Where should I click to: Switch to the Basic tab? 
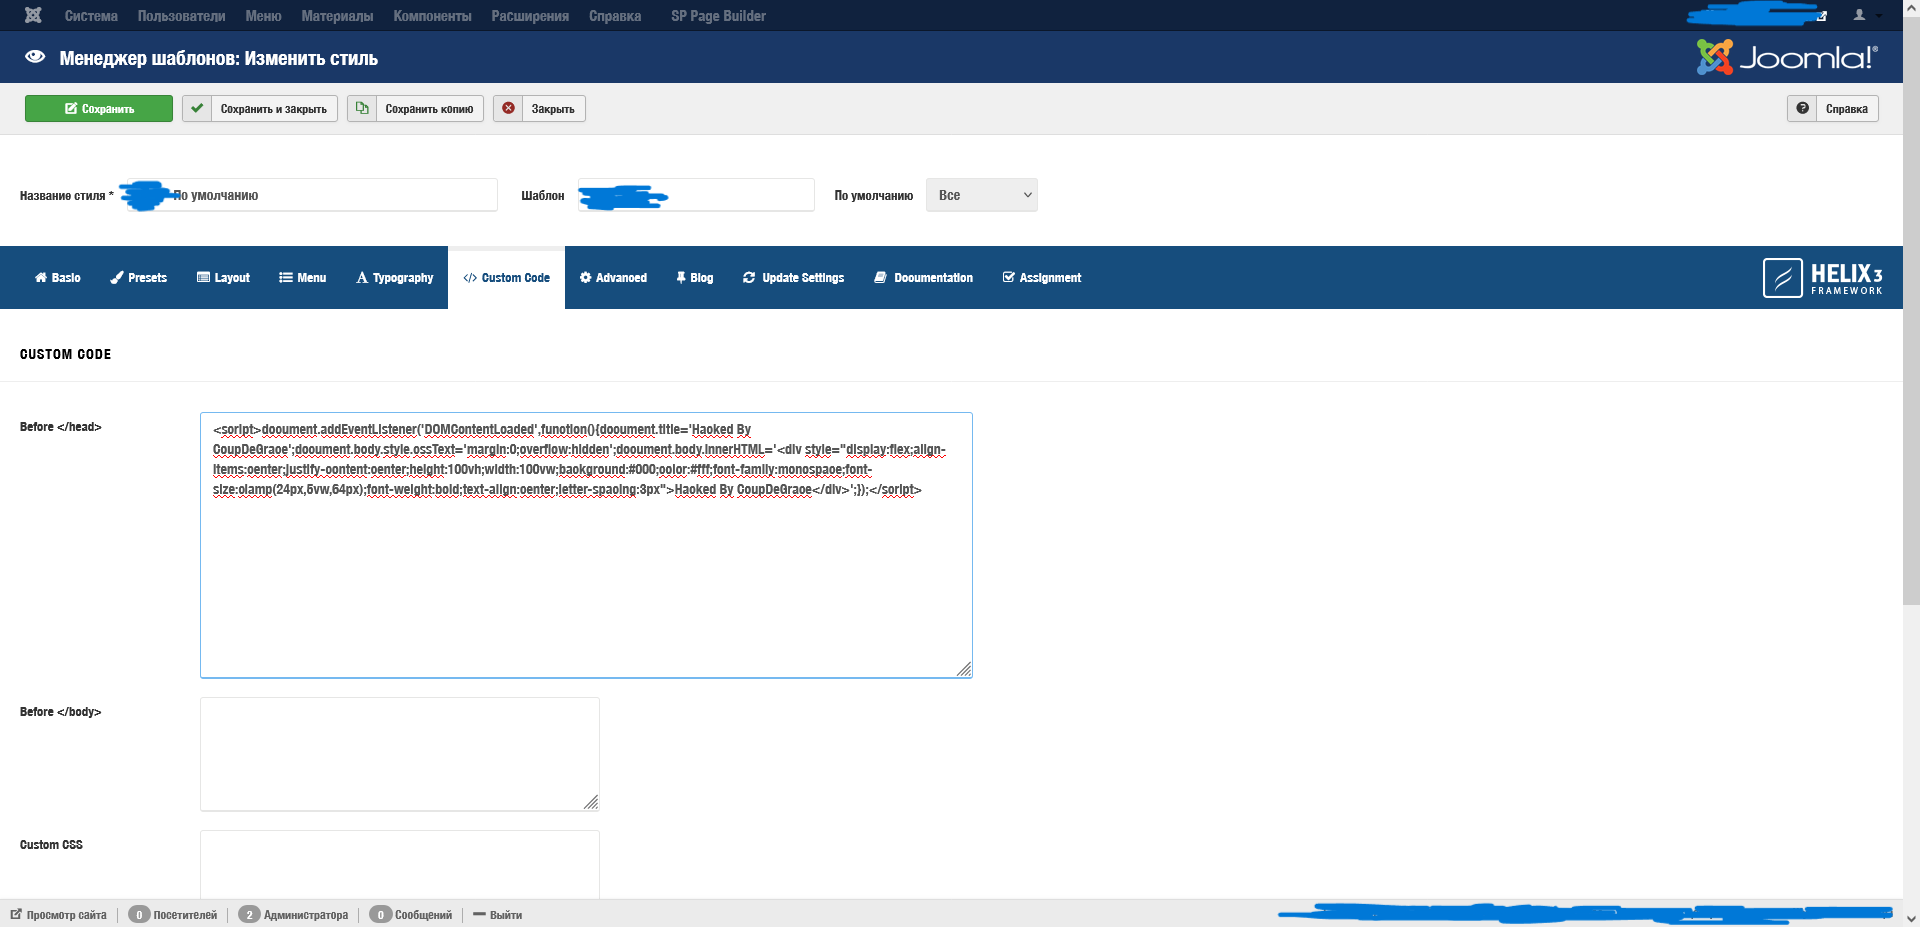tap(58, 278)
